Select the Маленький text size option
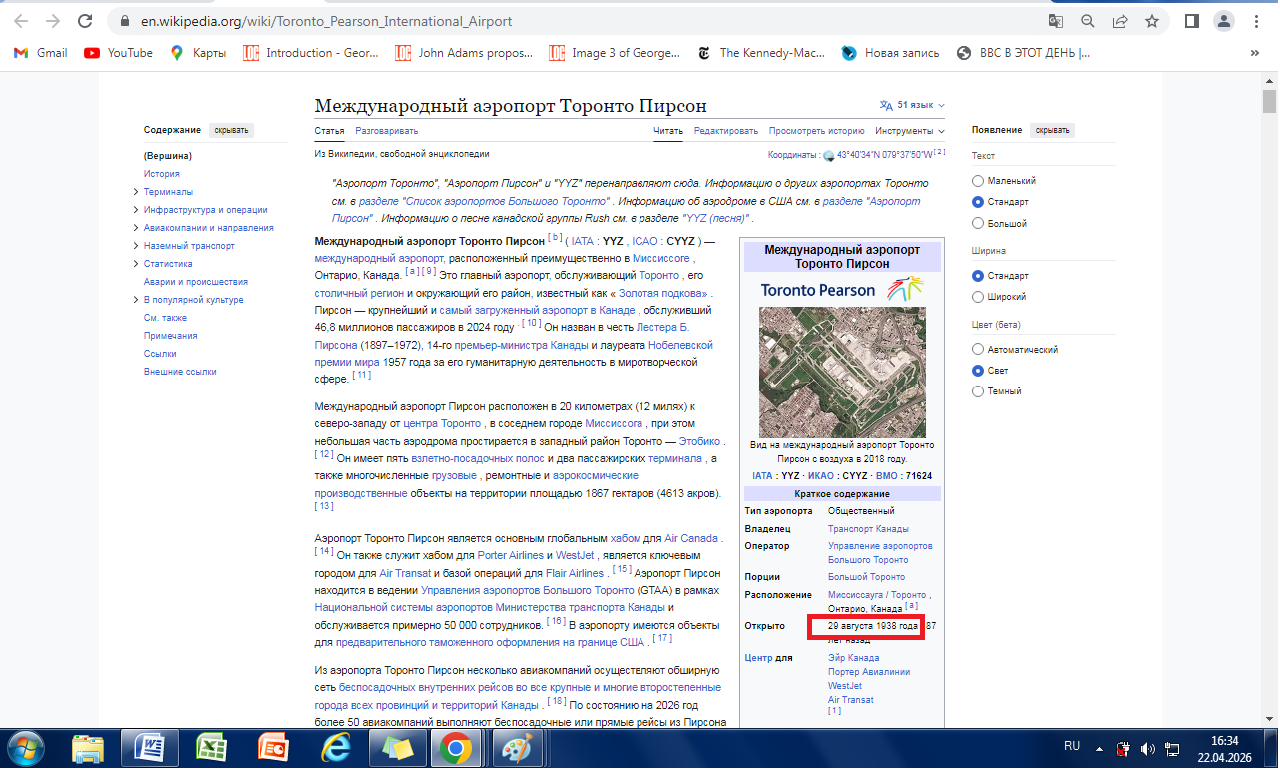Screen dimensions: 1280x774 pos(978,181)
